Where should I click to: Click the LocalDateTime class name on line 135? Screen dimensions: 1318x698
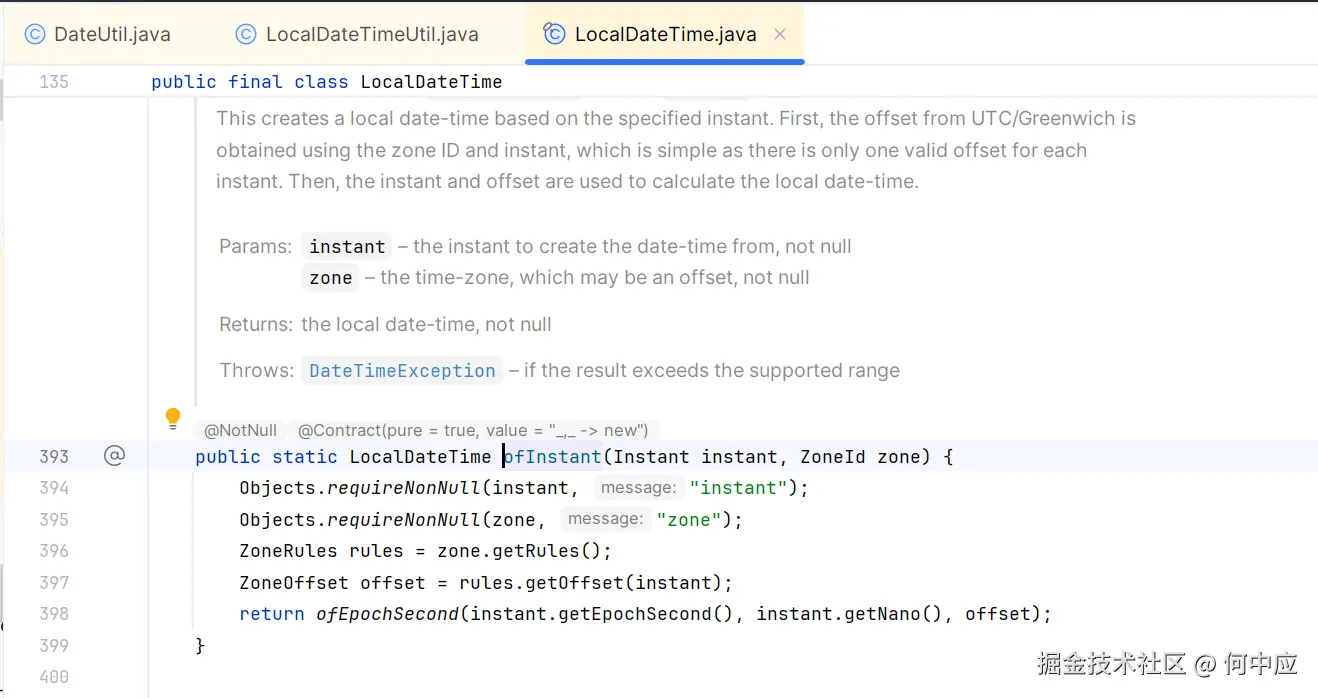click(x=431, y=82)
